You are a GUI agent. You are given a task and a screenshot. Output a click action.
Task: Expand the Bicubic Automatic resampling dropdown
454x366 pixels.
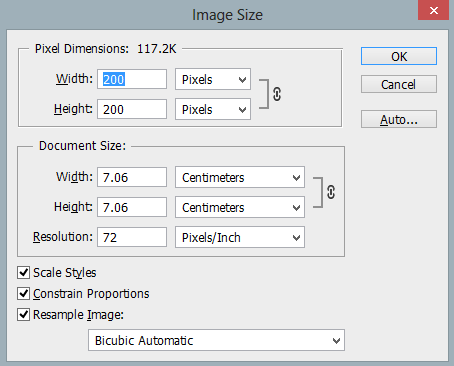216,340
